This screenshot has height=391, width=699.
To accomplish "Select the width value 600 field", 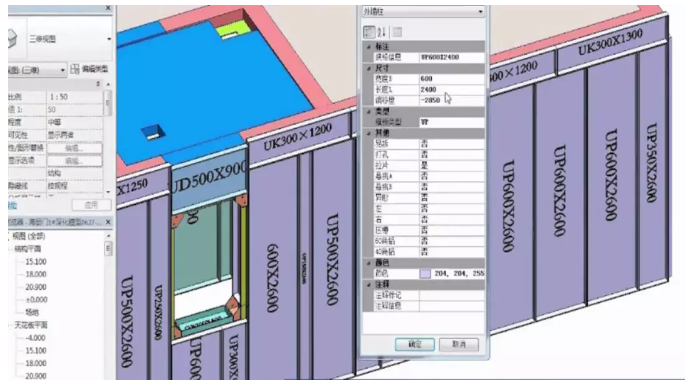I will [x=452, y=79].
